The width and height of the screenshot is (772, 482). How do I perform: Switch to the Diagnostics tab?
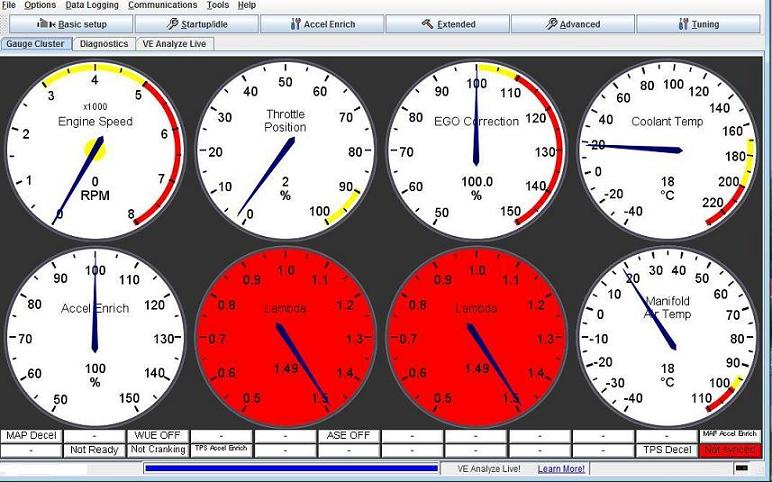[x=104, y=44]
